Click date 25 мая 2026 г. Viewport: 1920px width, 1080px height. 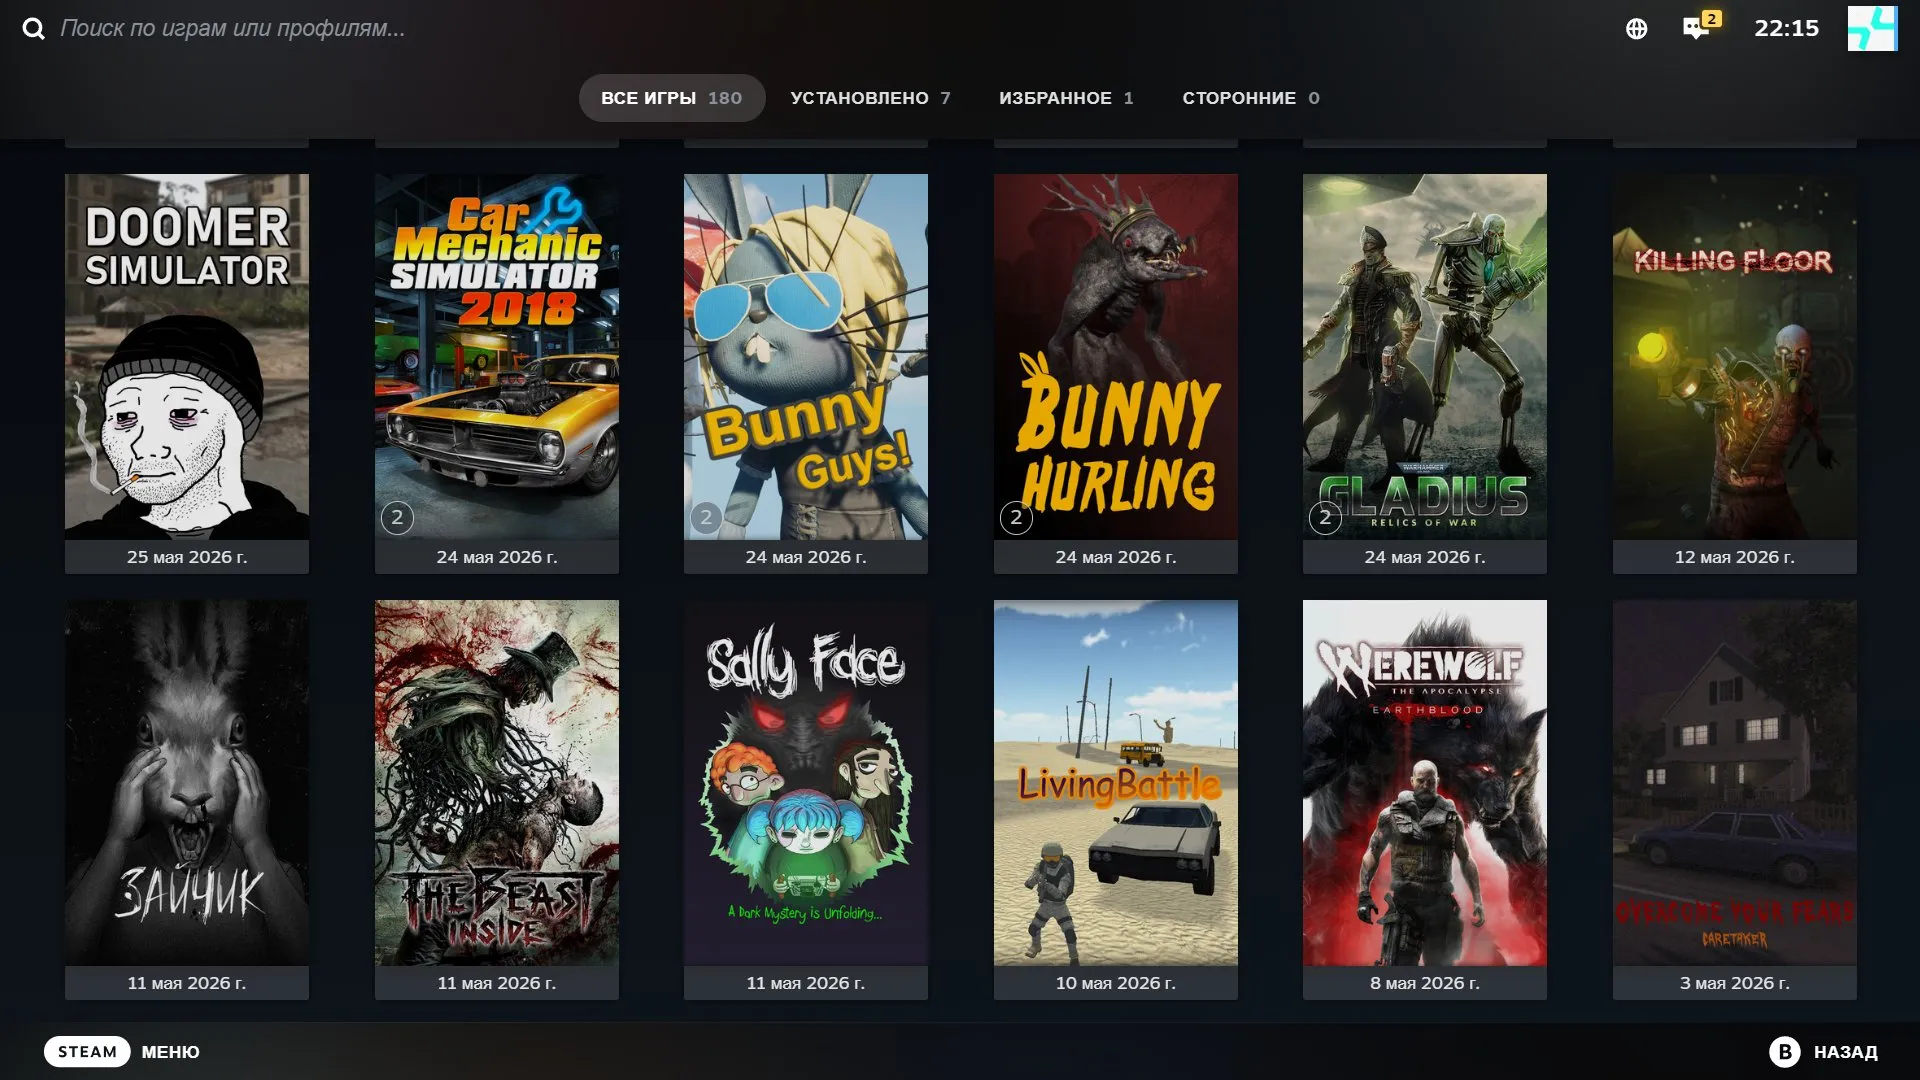coord(187,557)
